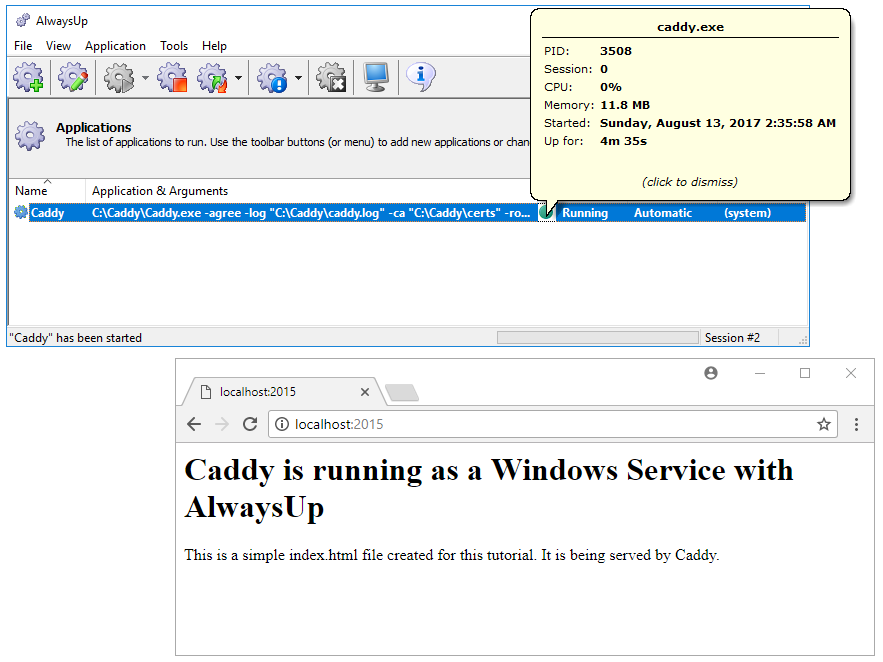Maximize the browser window
The width and height of the screenshot is (883, 662).
pyautogui.click(x=805, y=373)
